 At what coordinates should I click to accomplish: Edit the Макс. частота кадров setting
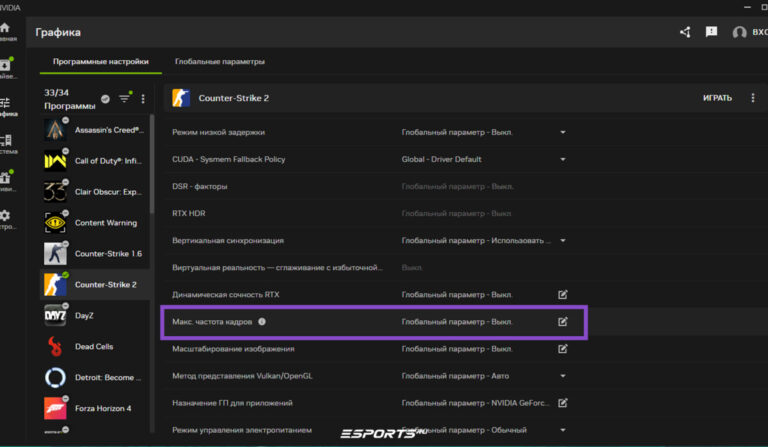point(563,322)
